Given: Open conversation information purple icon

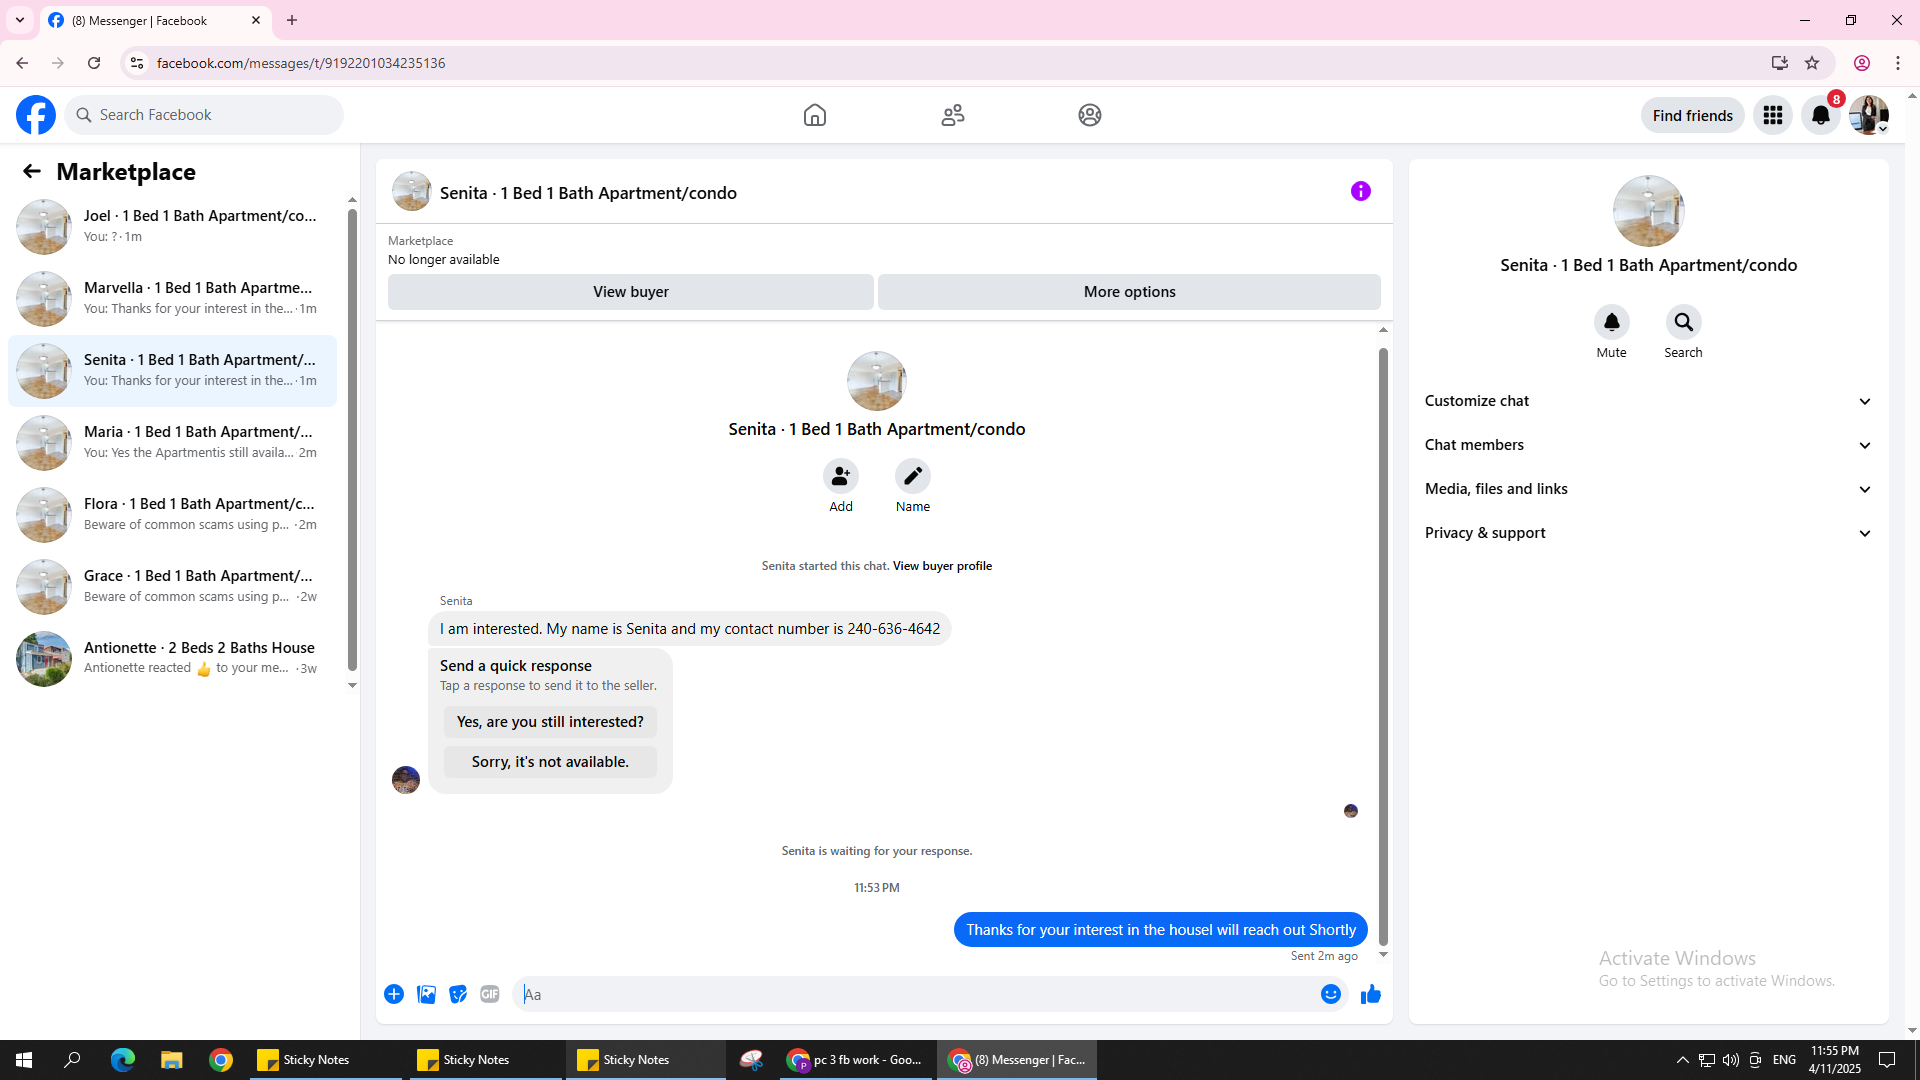Looking at the screenshot, I should point(1361,191).
